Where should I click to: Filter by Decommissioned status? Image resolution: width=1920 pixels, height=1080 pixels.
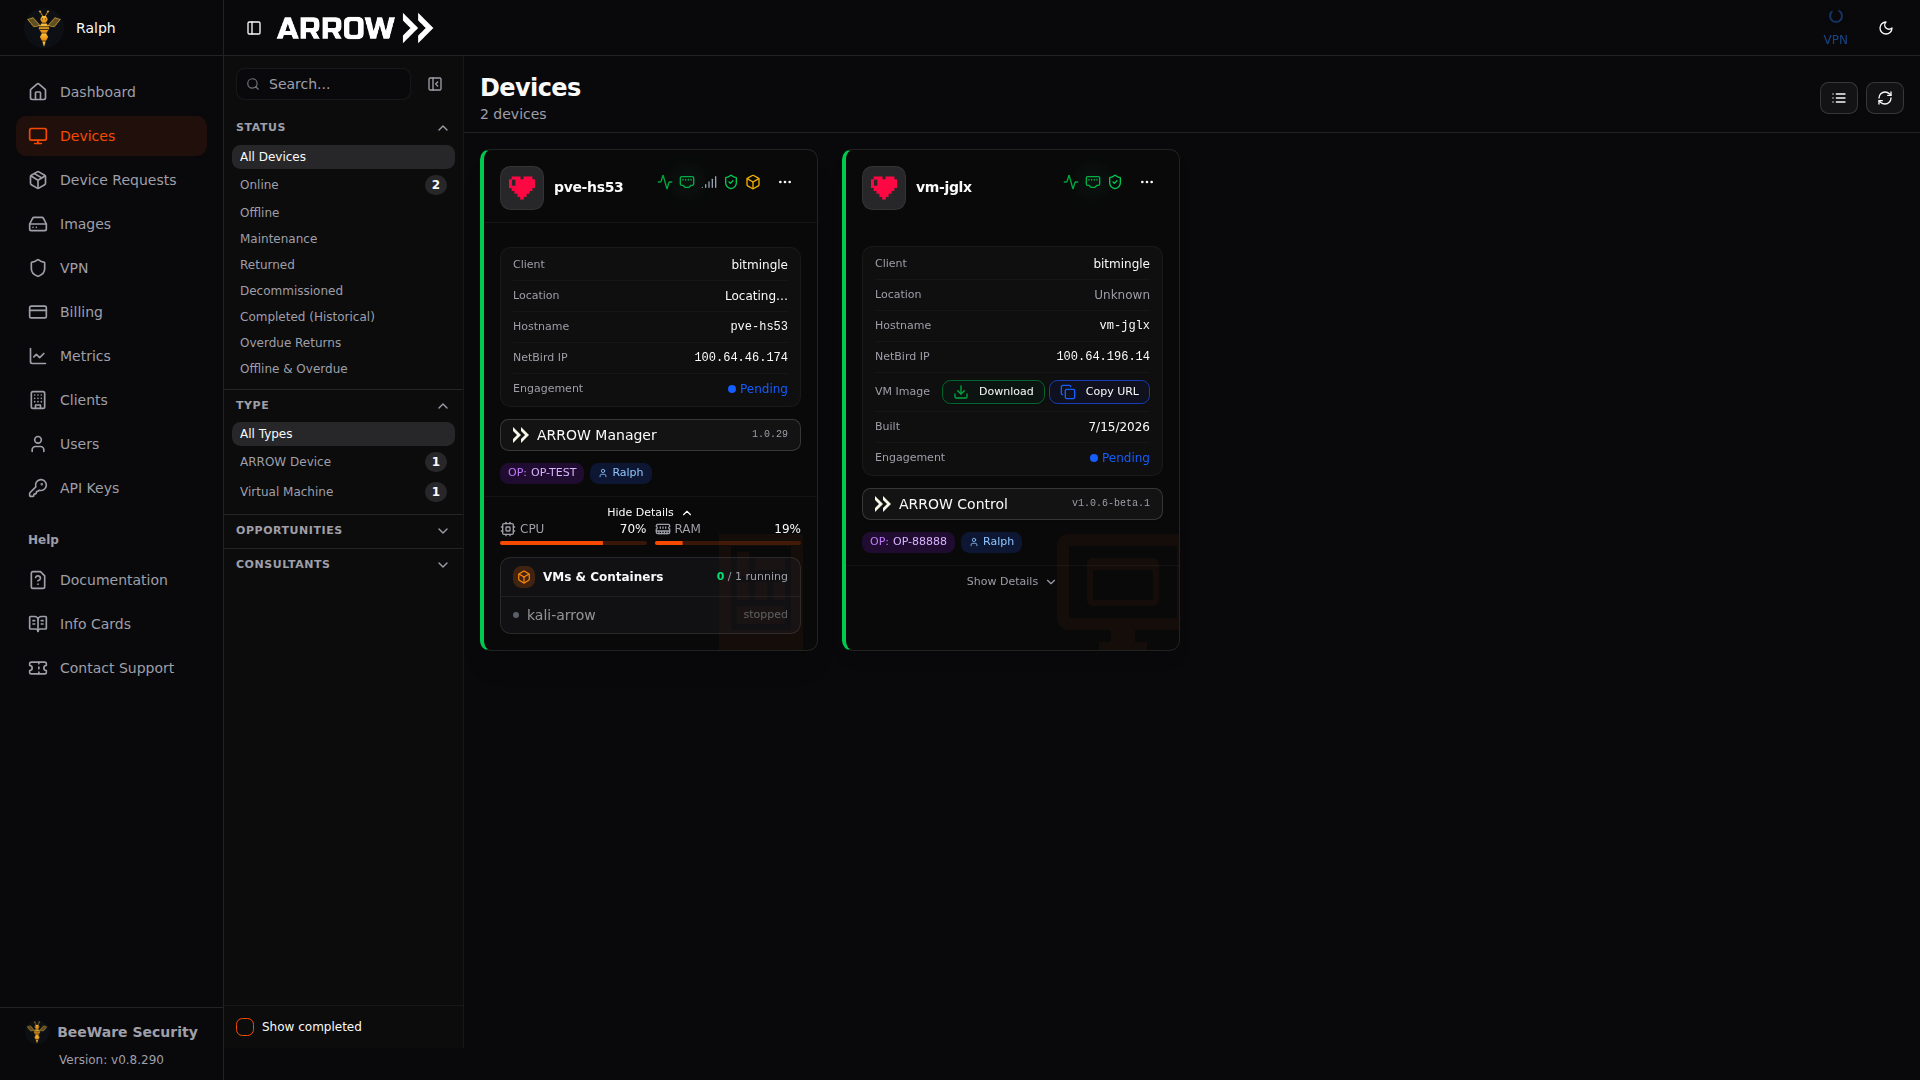(343, 291)
